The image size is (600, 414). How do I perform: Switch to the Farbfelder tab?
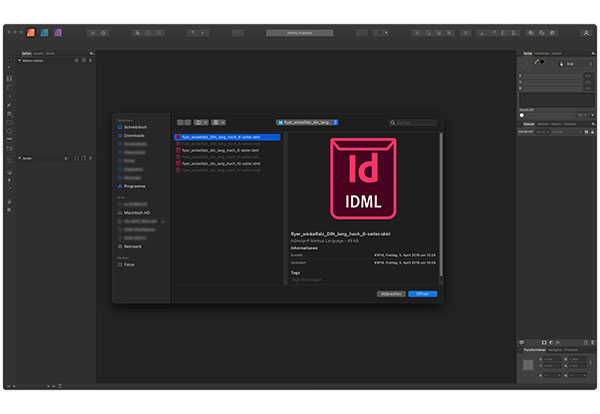(x=541, y=54)
